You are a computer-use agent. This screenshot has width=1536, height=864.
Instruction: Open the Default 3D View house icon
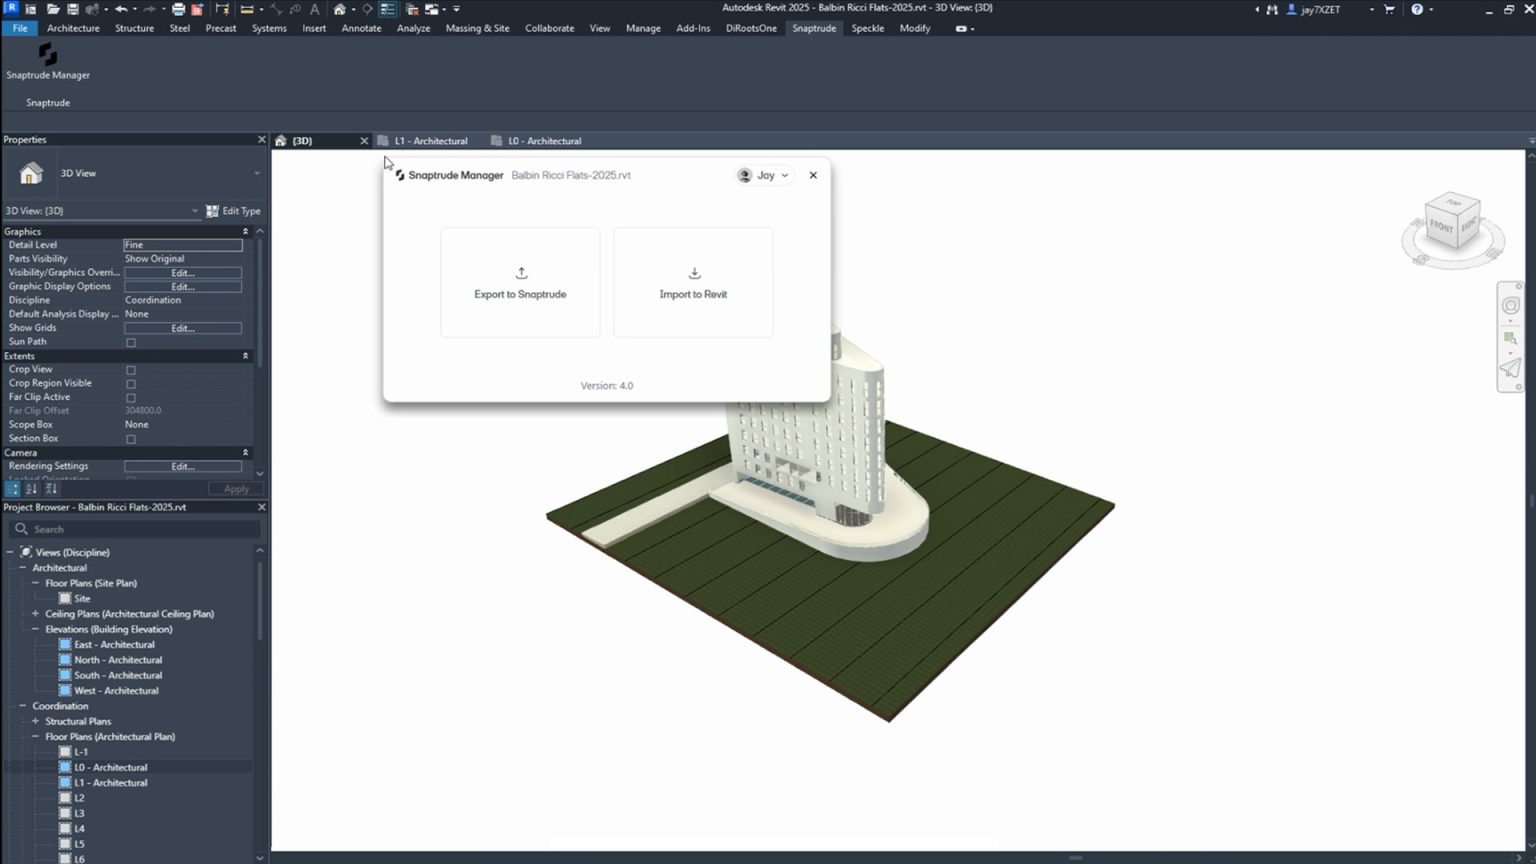pyautogui.click(x=340, y=9)
